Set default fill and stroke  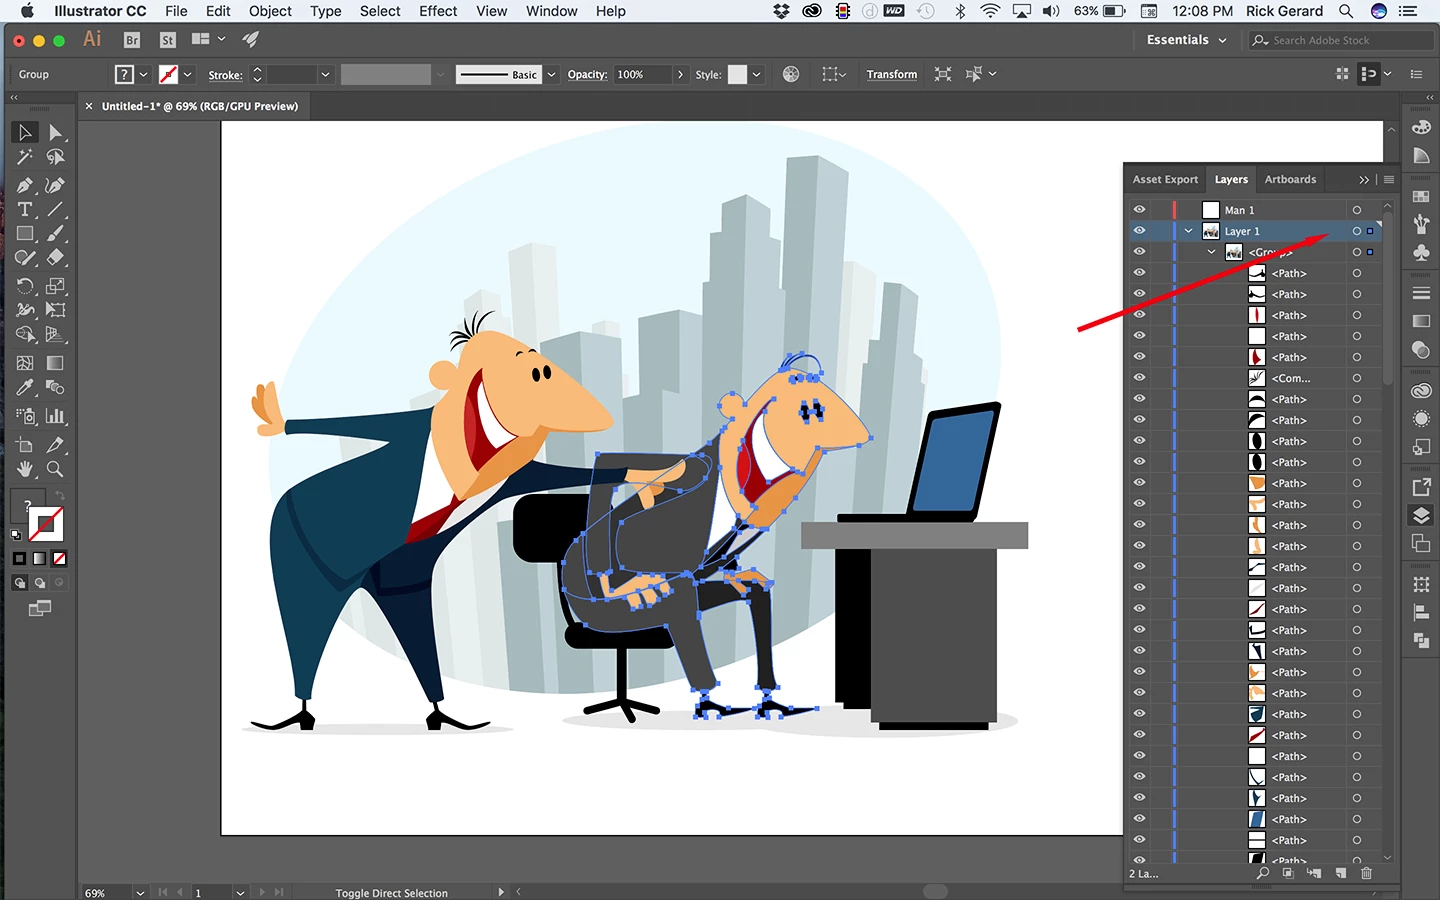pos(16,535)
